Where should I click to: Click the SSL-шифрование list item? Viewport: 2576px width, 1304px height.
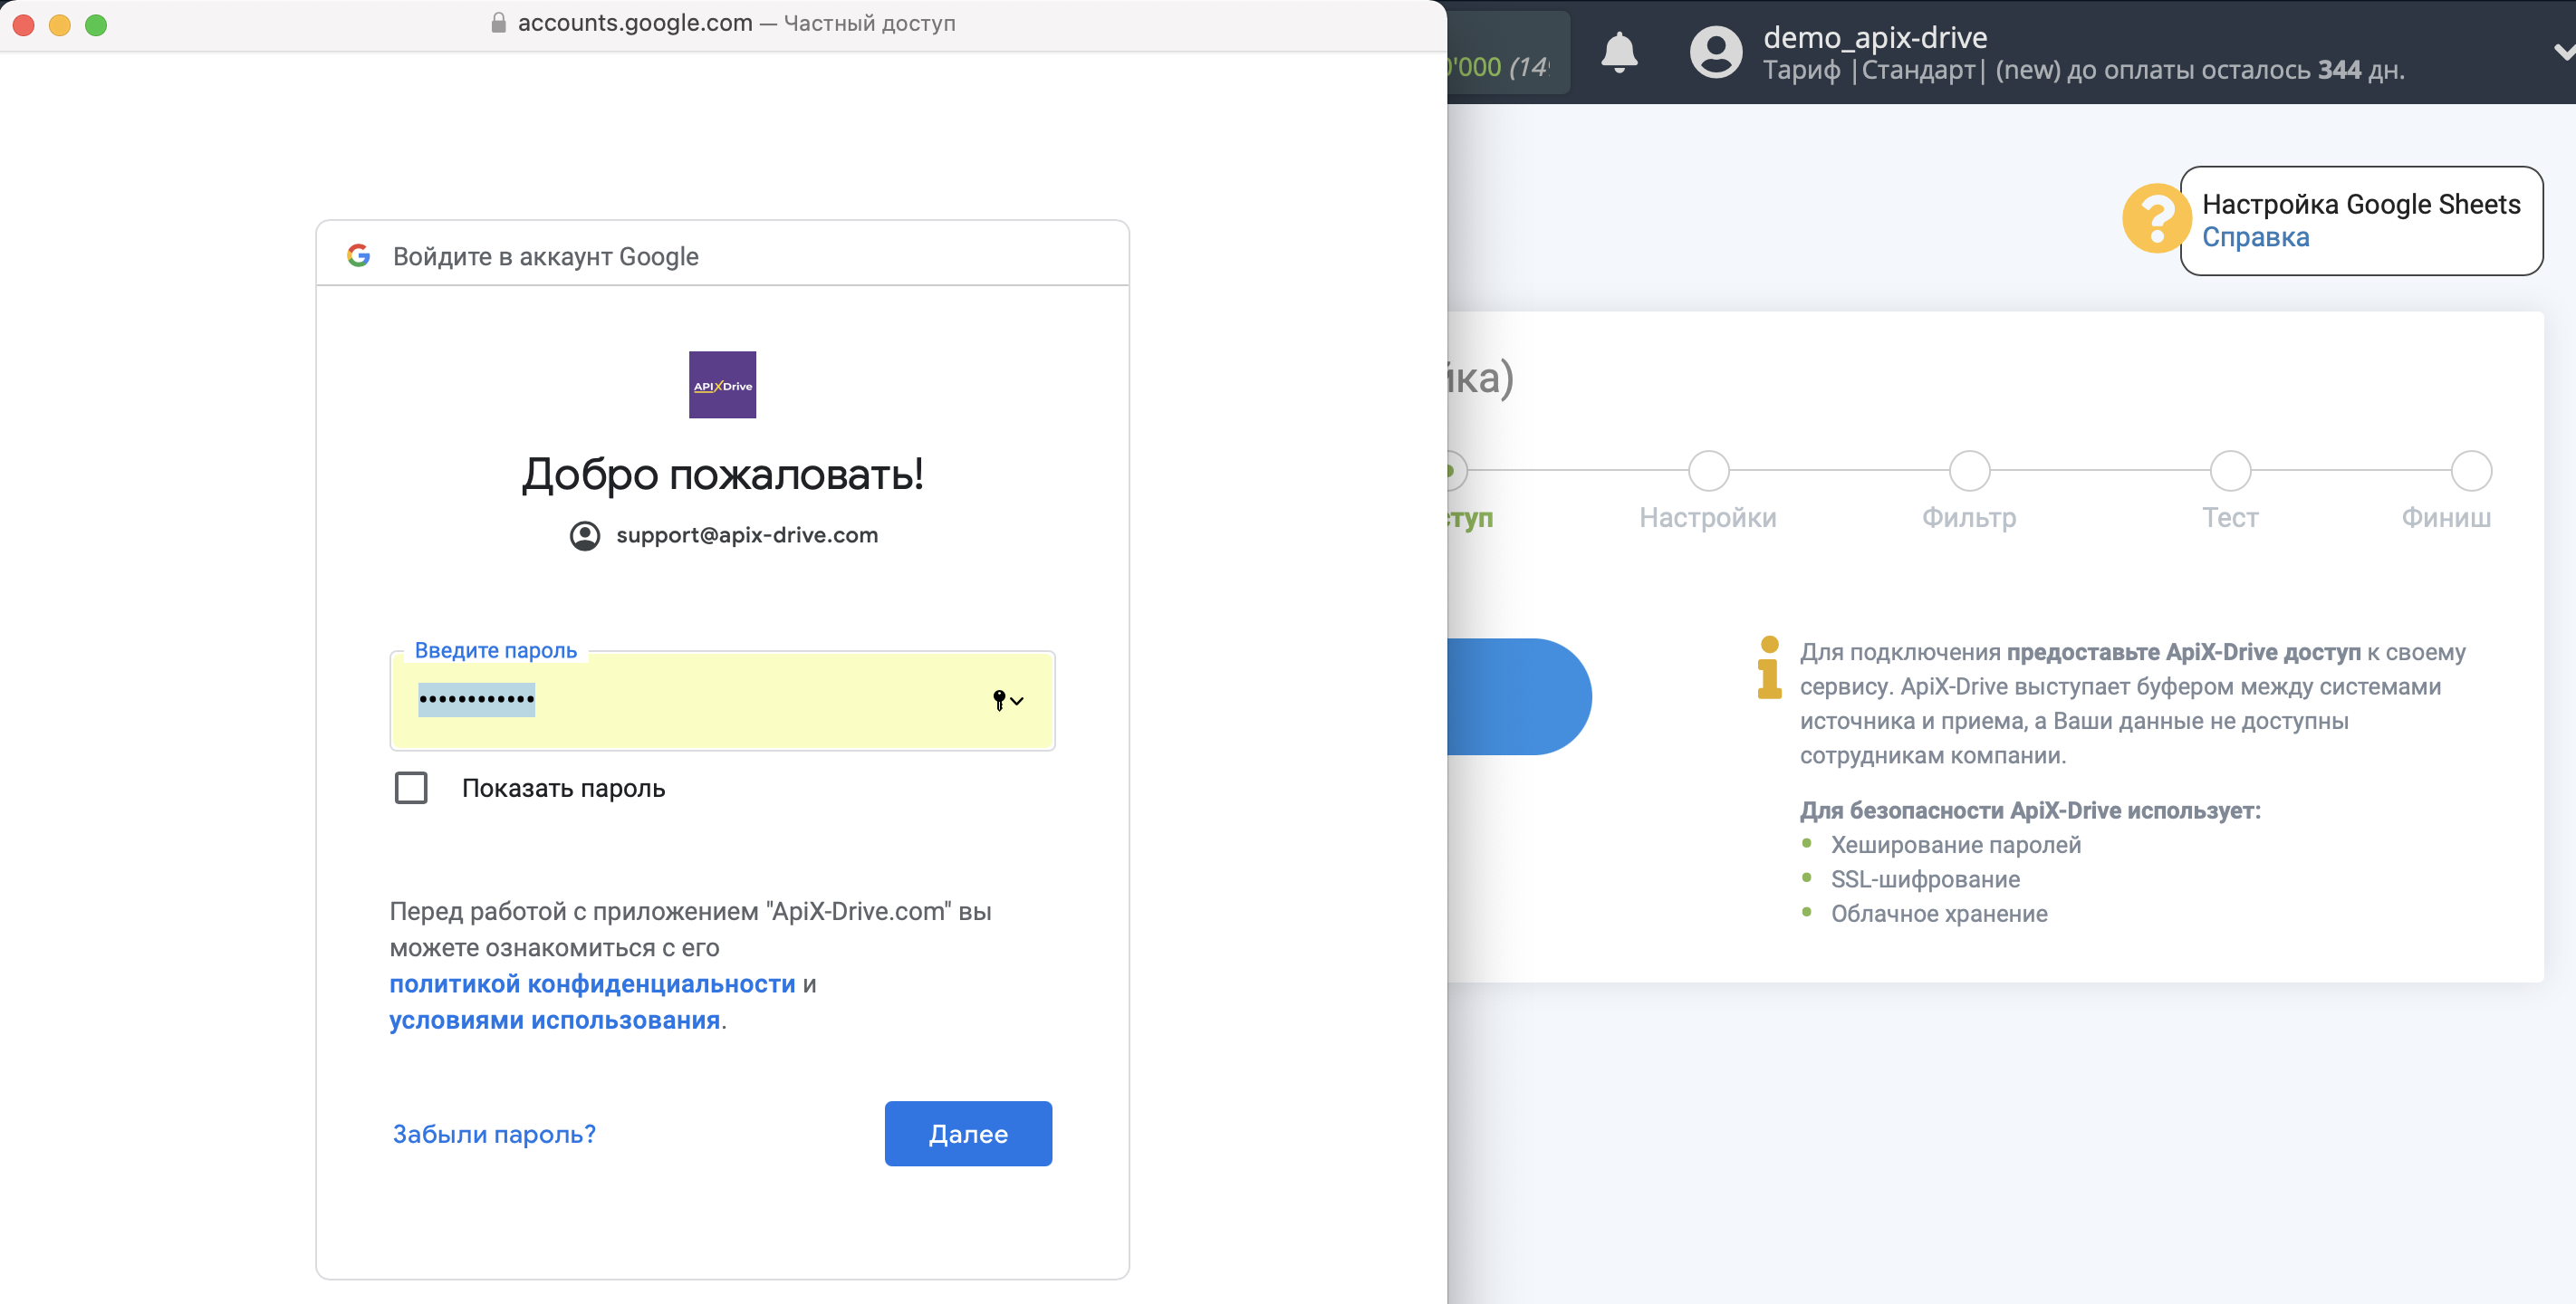(1925, 879)
